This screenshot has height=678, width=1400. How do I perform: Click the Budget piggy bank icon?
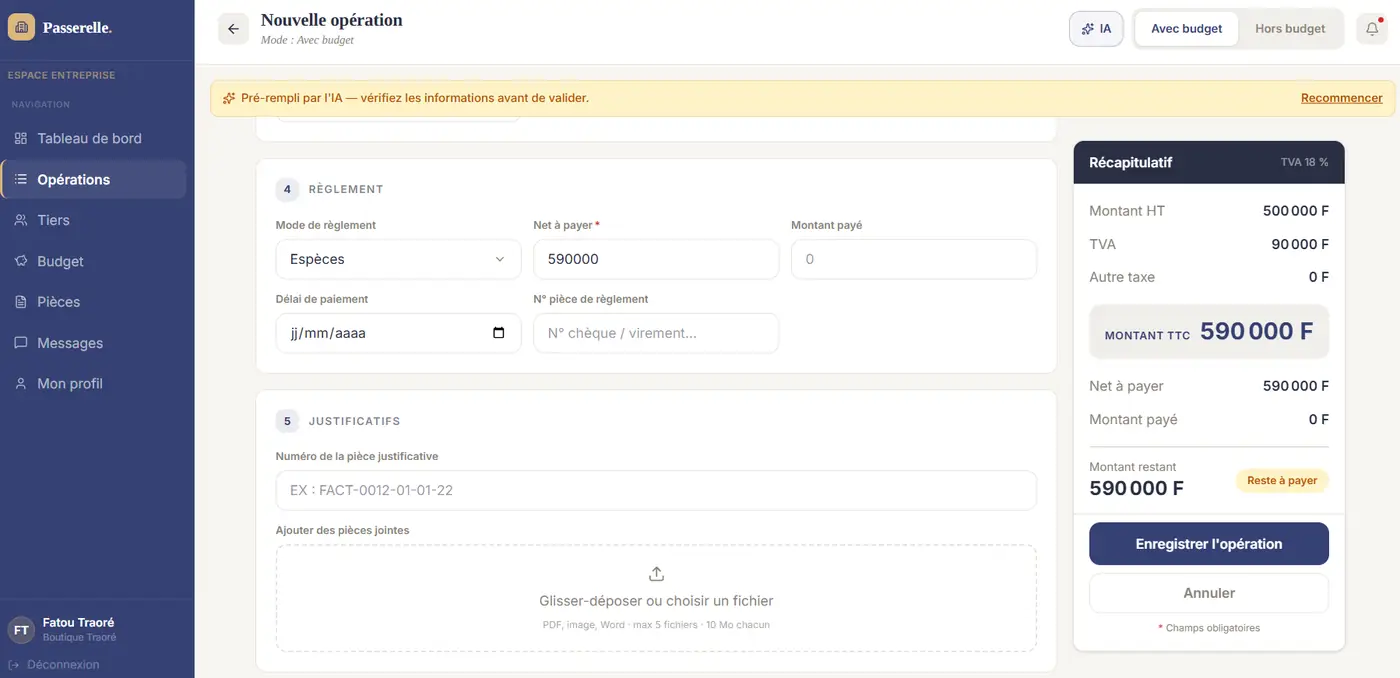pyautogui.click(x=21, y=261)
